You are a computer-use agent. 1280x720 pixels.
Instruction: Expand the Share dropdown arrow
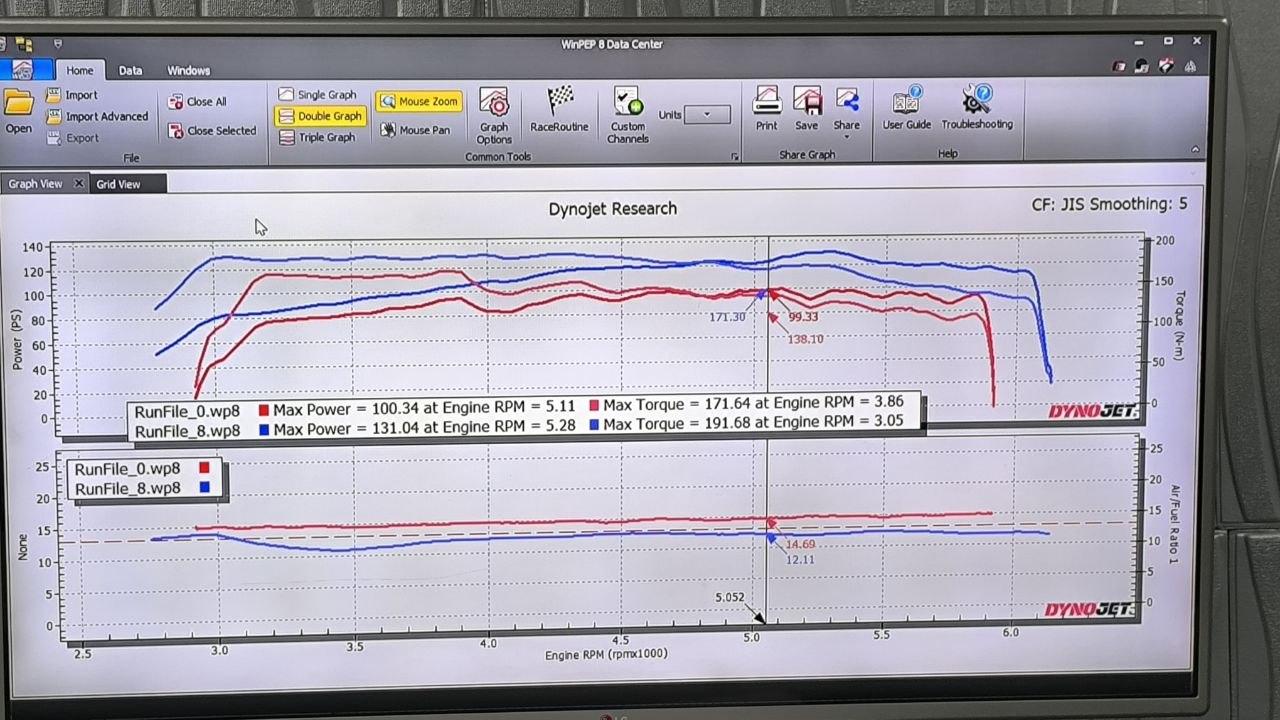[846, 137]
